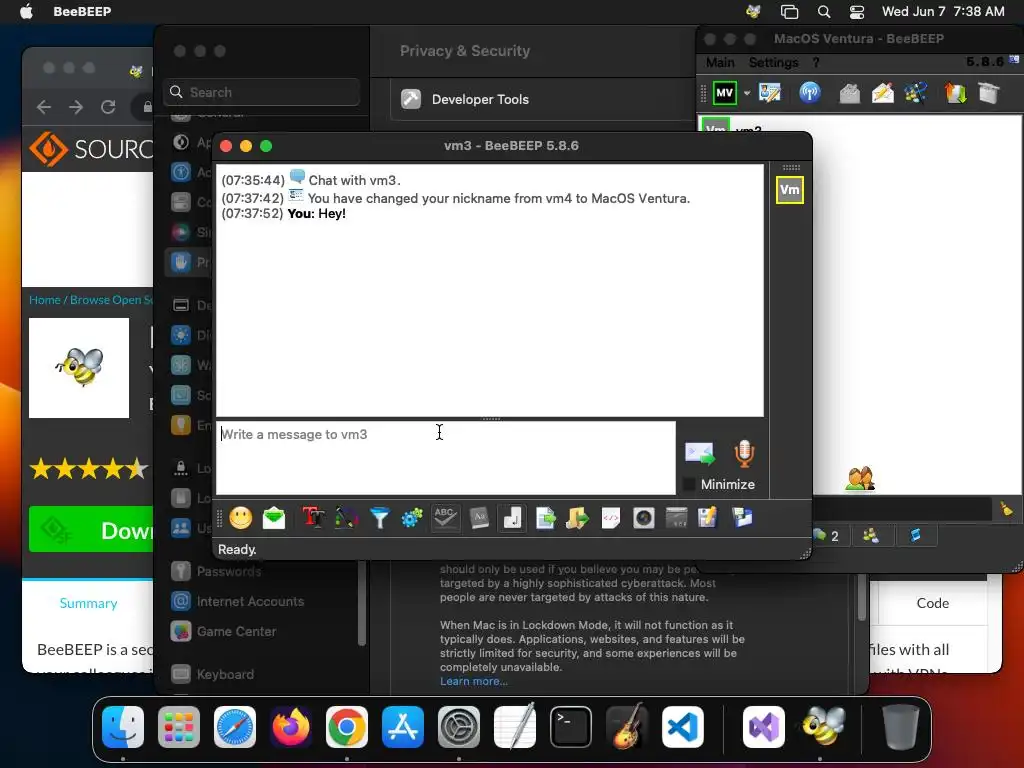This screenshot has width=1024, height=768.
Task: Open Control Center in the menu bar
Action: pyautogui.click(x=857, y=11)
